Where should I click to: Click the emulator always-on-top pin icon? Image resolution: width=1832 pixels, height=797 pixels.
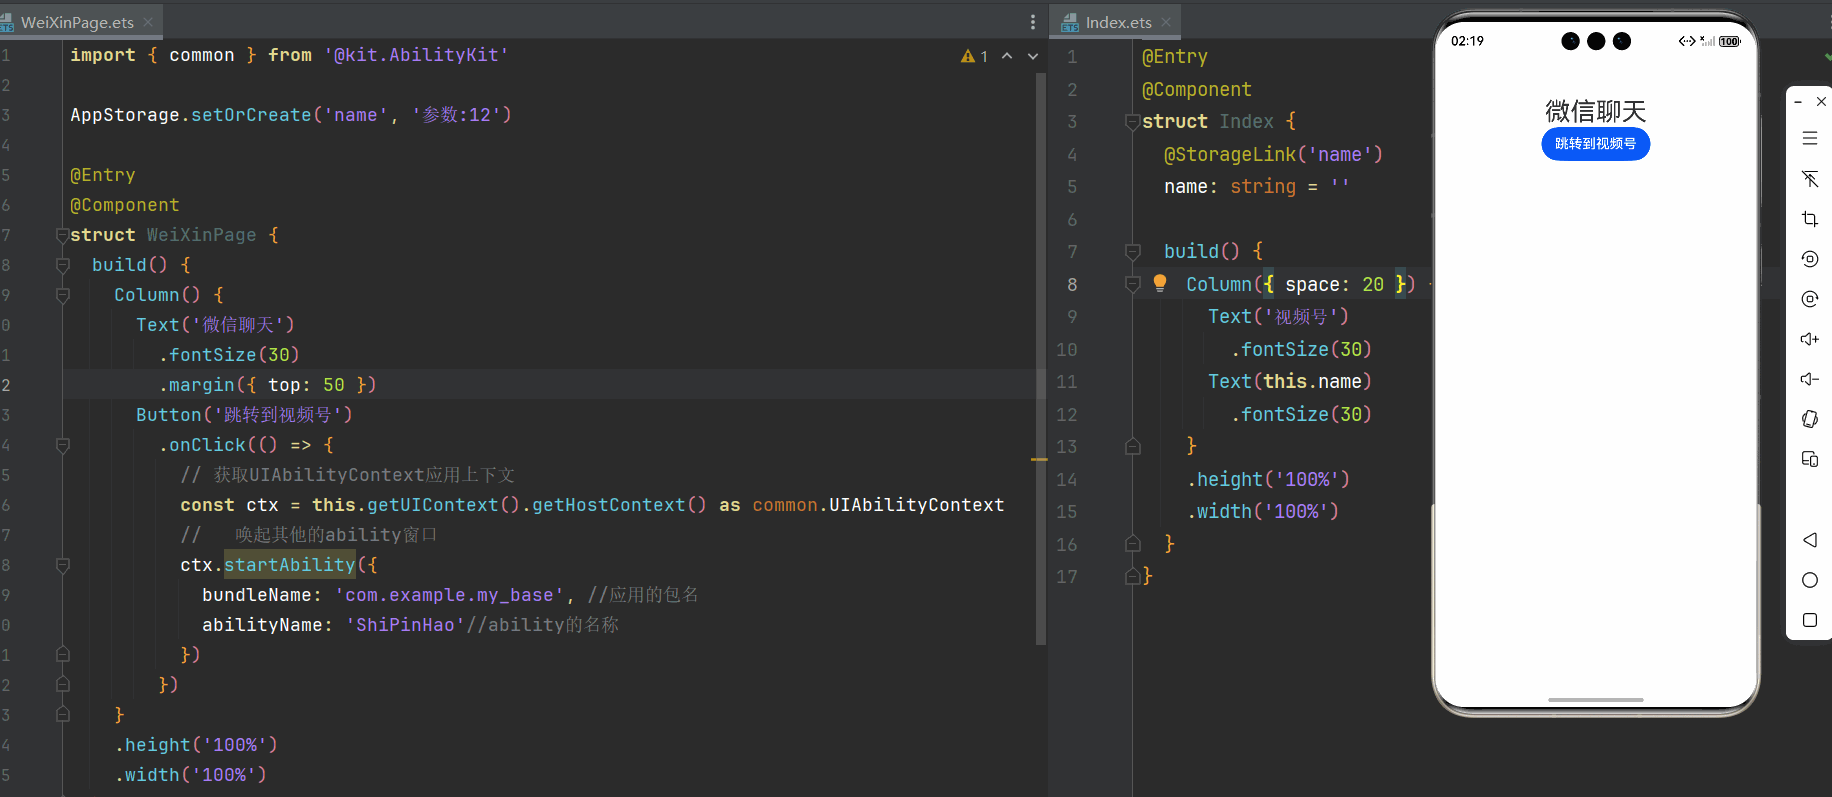[1809, 179]
